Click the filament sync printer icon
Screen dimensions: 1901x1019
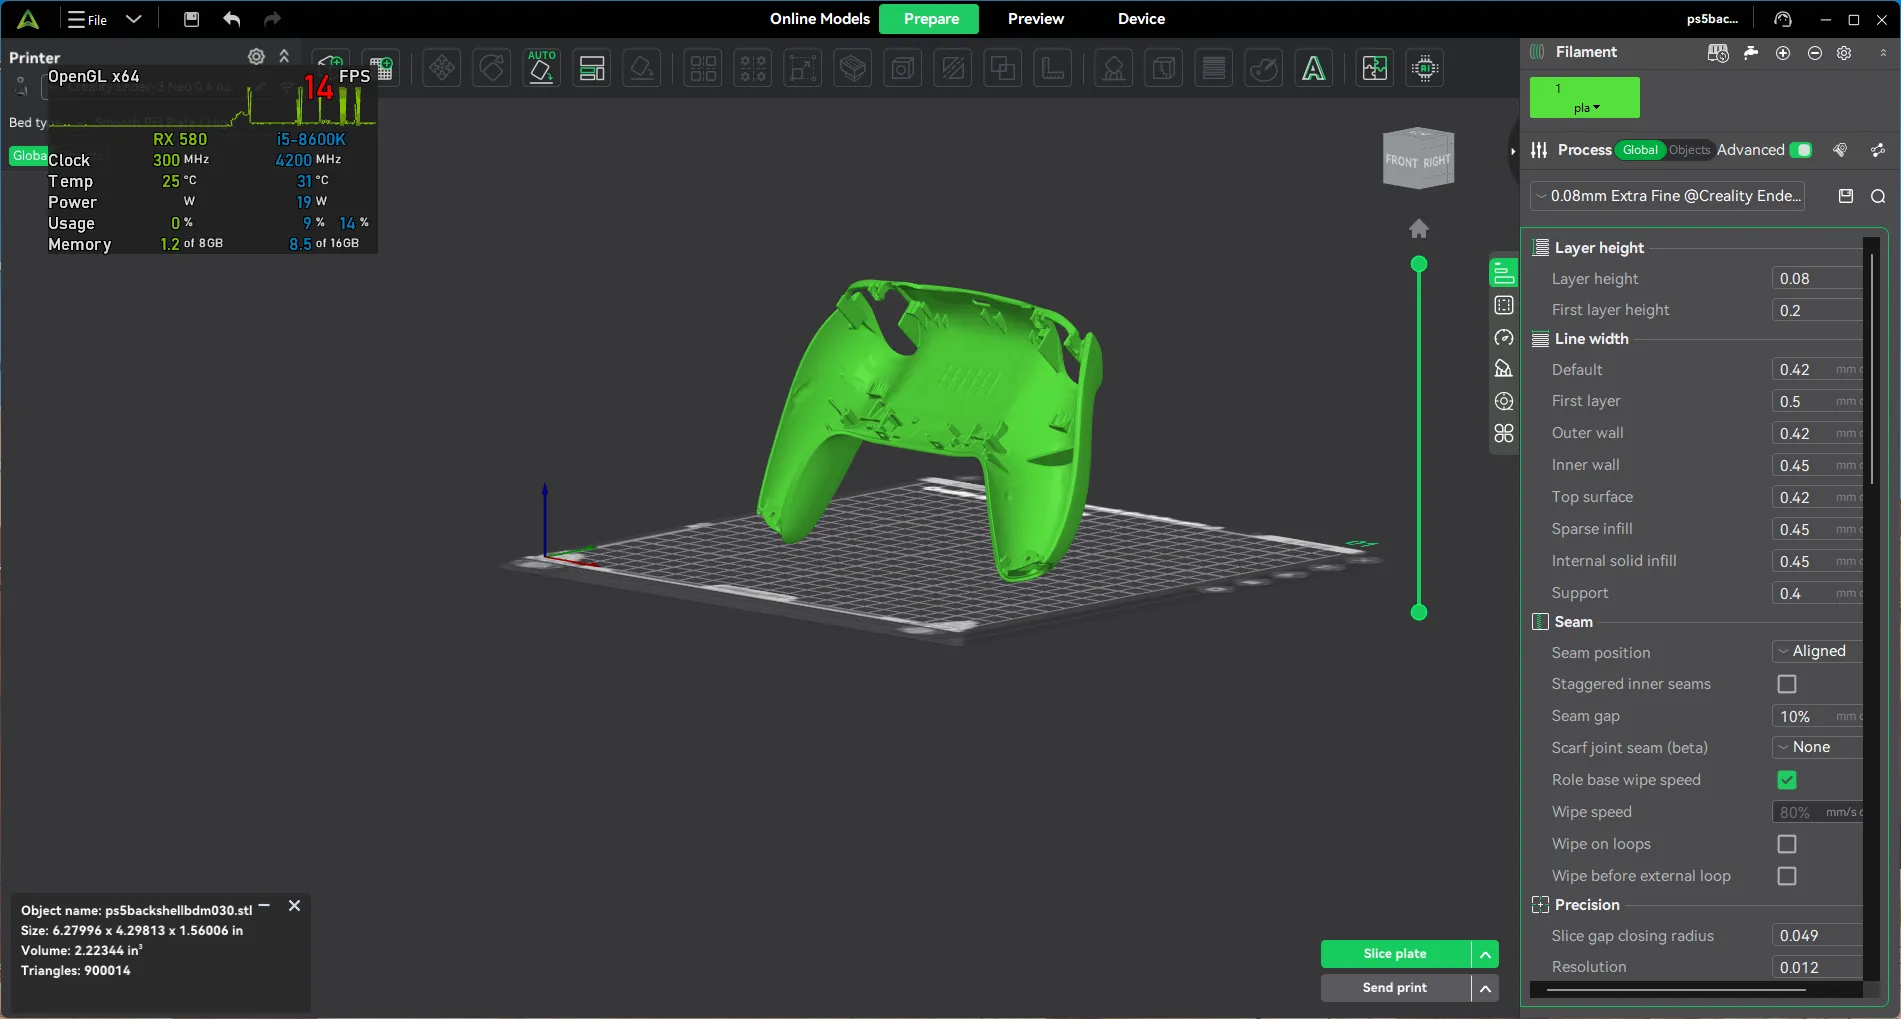point(1718,53)
